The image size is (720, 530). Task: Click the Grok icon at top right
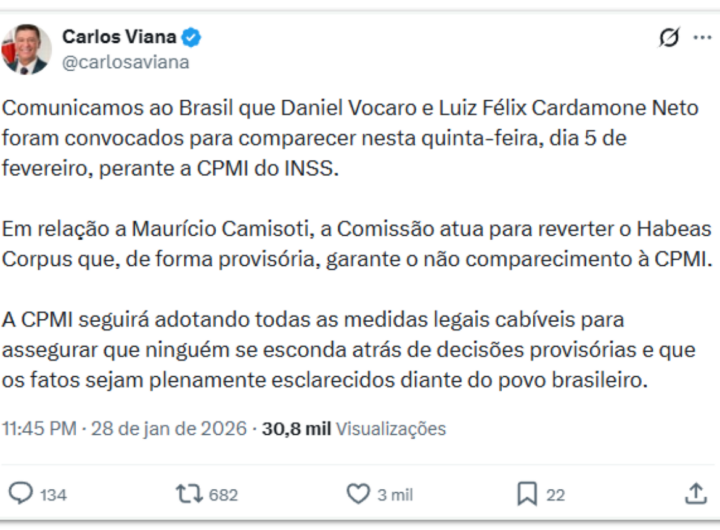click(x=669, y=38)
